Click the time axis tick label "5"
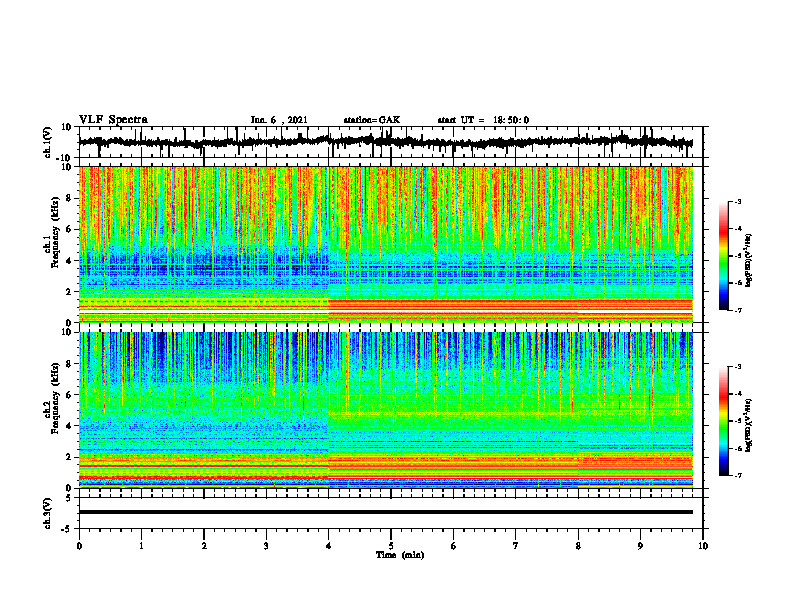 tap(391, 546)
